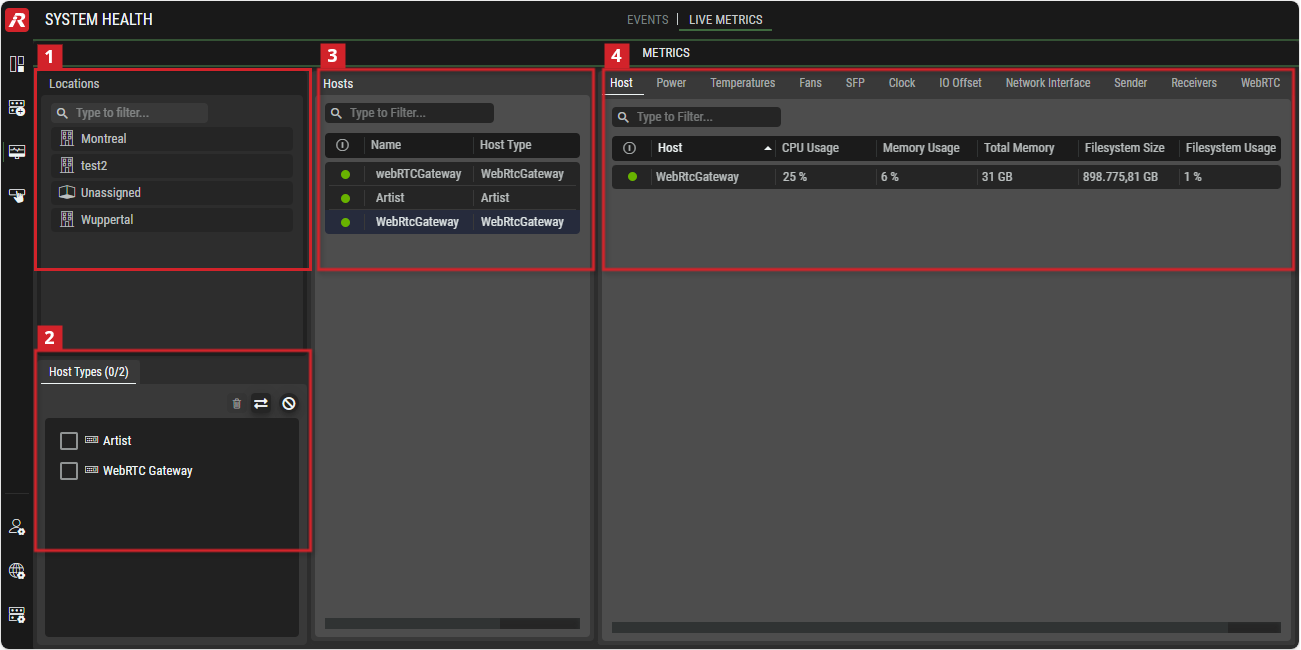Open the bottom device settings sidebar icon
The image size is (1301, 650).
(x=17, y=614)
